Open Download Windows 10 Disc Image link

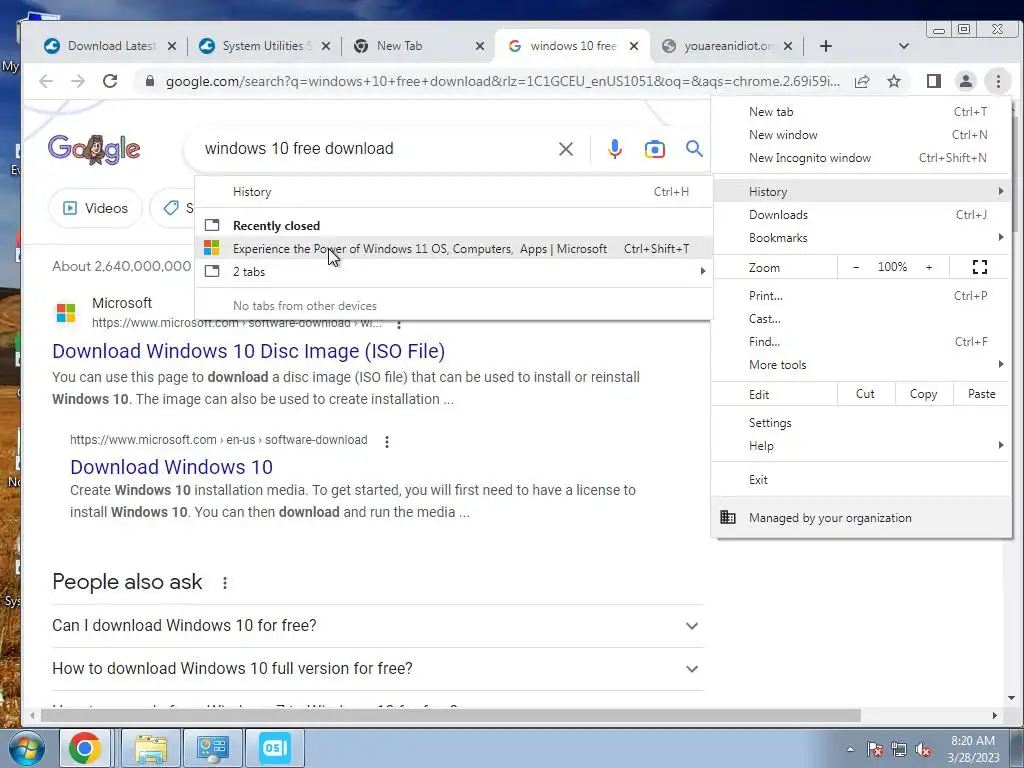248,351
